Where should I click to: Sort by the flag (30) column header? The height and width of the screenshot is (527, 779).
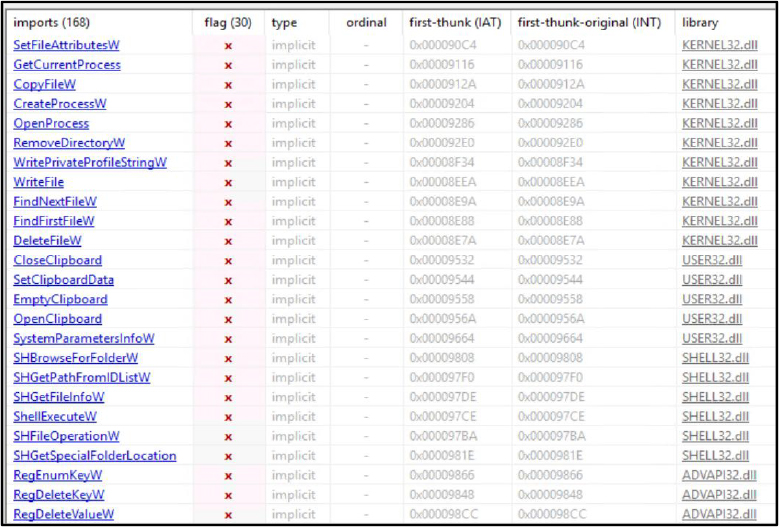coord(228,23)
